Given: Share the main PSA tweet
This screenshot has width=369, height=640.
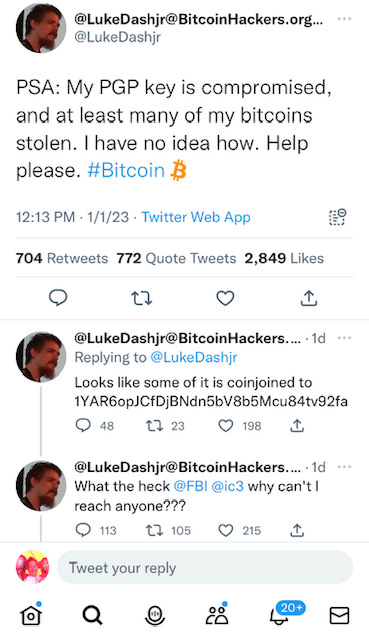Looking at the screenshot, I should (x=309, y=298).
